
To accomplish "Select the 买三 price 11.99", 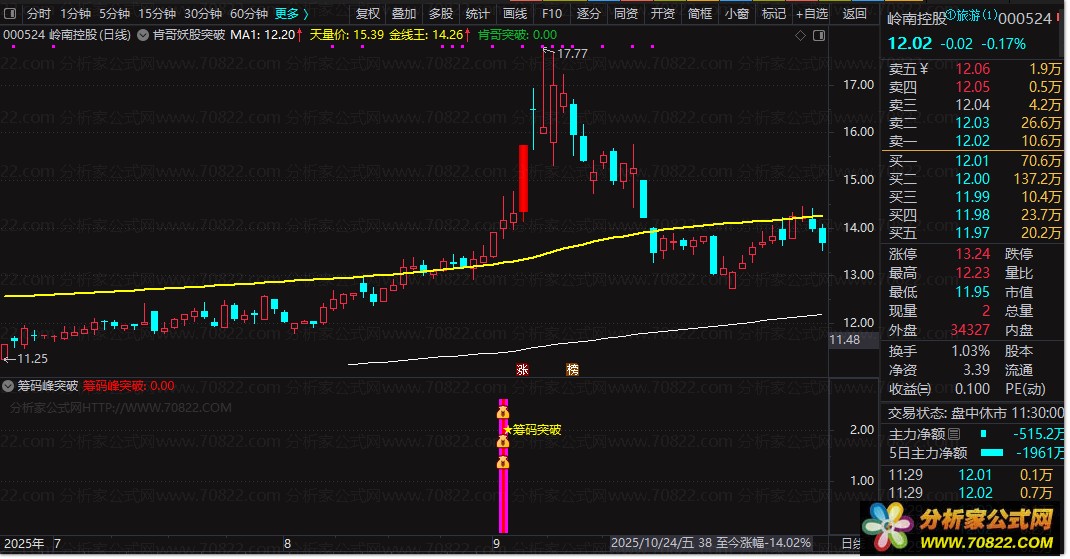I will pos(972,197).
